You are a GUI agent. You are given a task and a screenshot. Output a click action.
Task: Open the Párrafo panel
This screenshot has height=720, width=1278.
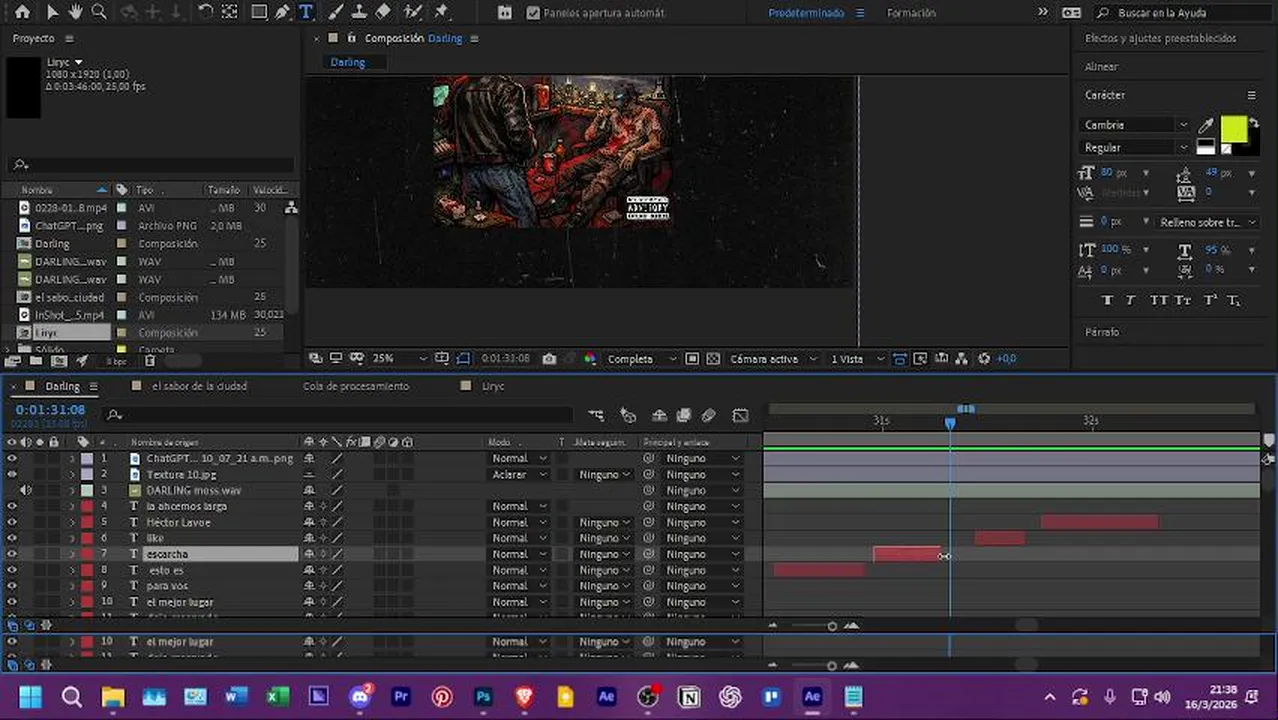tap(1102, 331)
